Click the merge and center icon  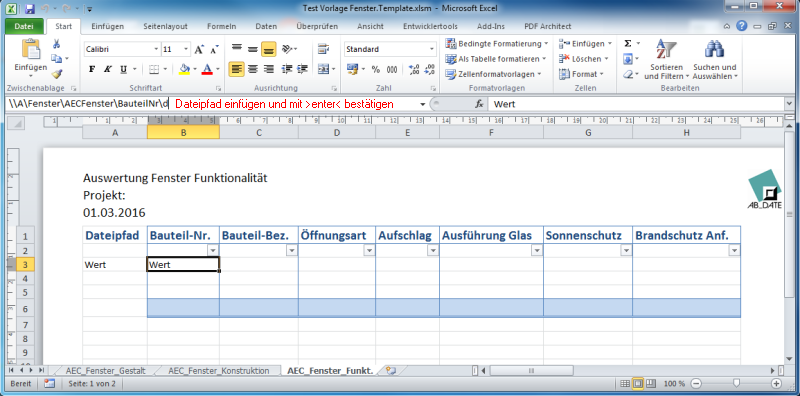pos(322,69)
